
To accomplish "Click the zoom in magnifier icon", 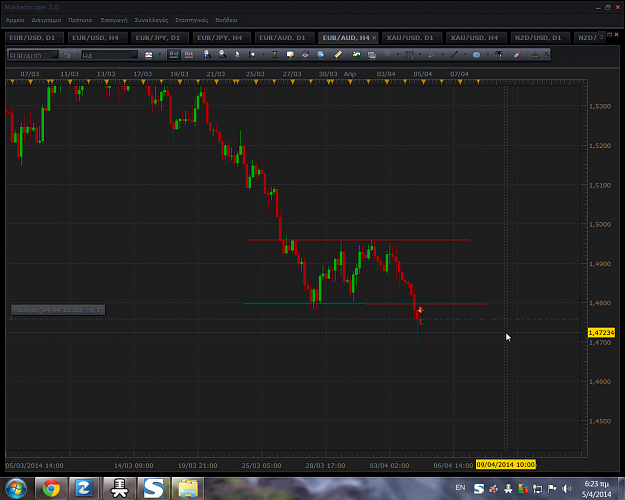I will 207,55.
